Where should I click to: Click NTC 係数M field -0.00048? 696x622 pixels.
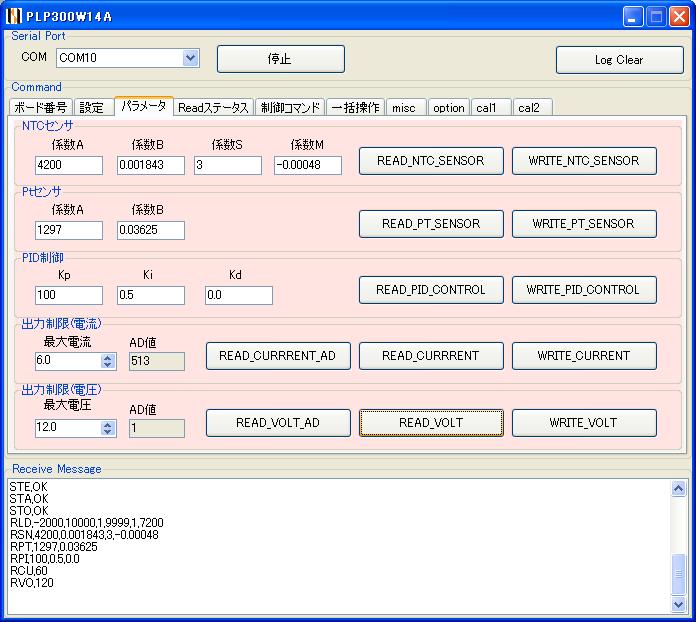(x=308, y=165)
